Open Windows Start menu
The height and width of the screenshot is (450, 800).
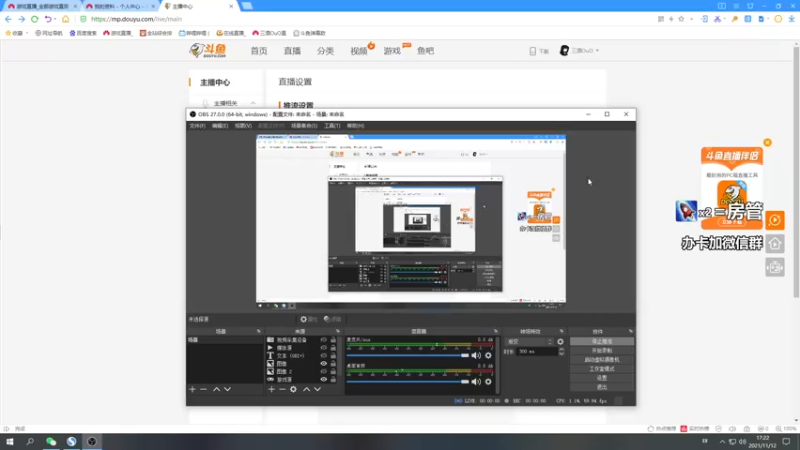point(10,441)
